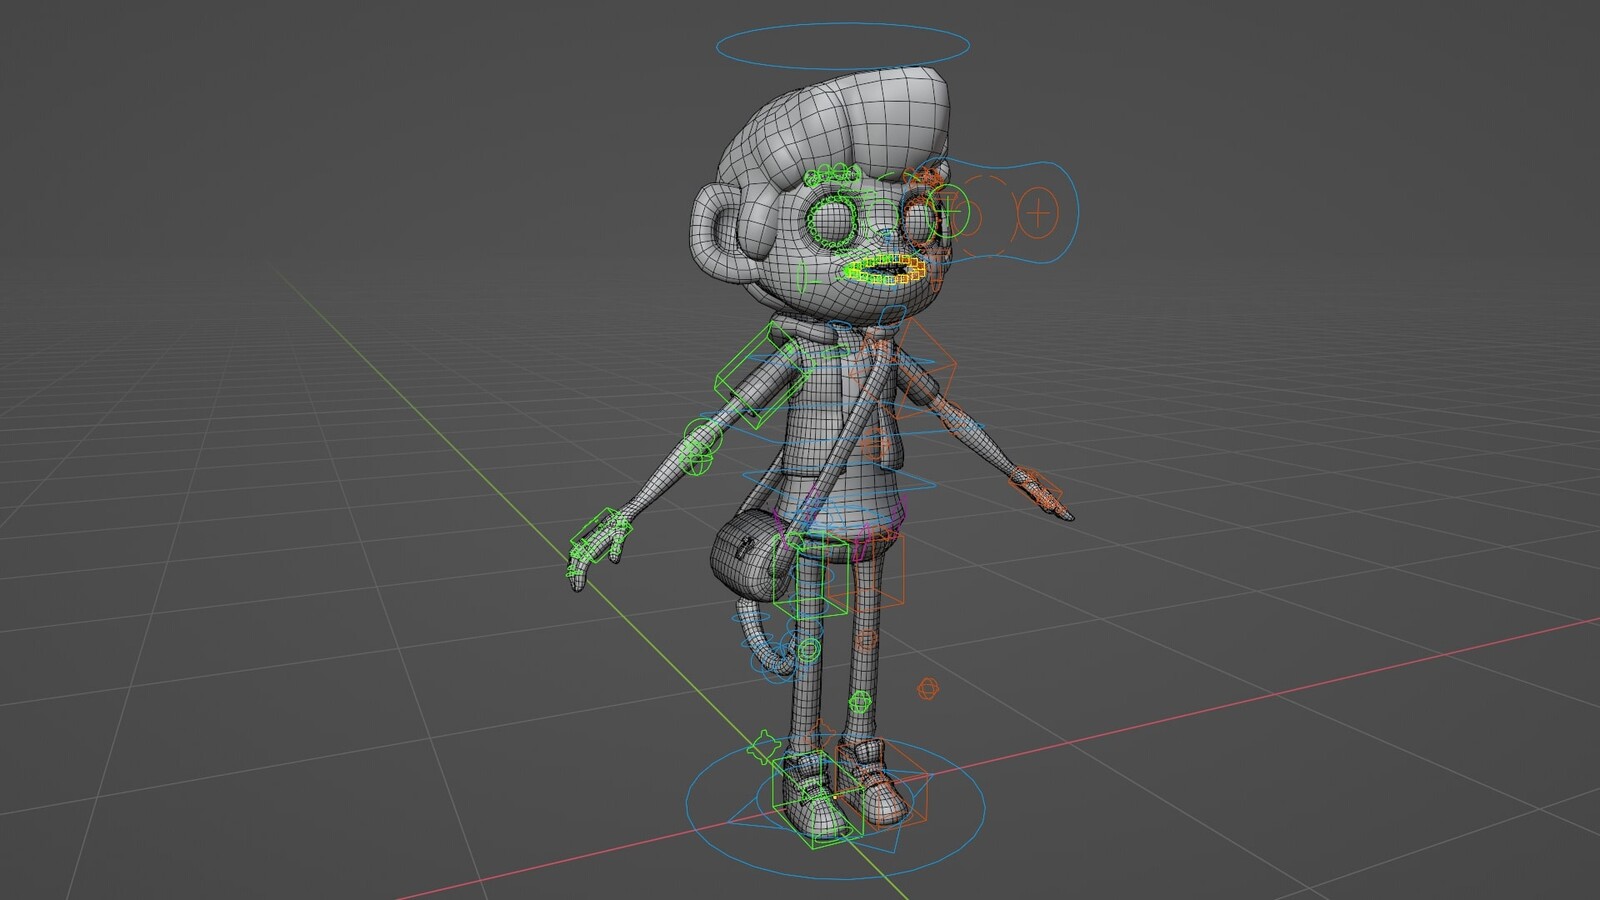Screen dimensions: 1600x900
Task: Select the large blue root circle at the feet
Action: click(835, 806)
